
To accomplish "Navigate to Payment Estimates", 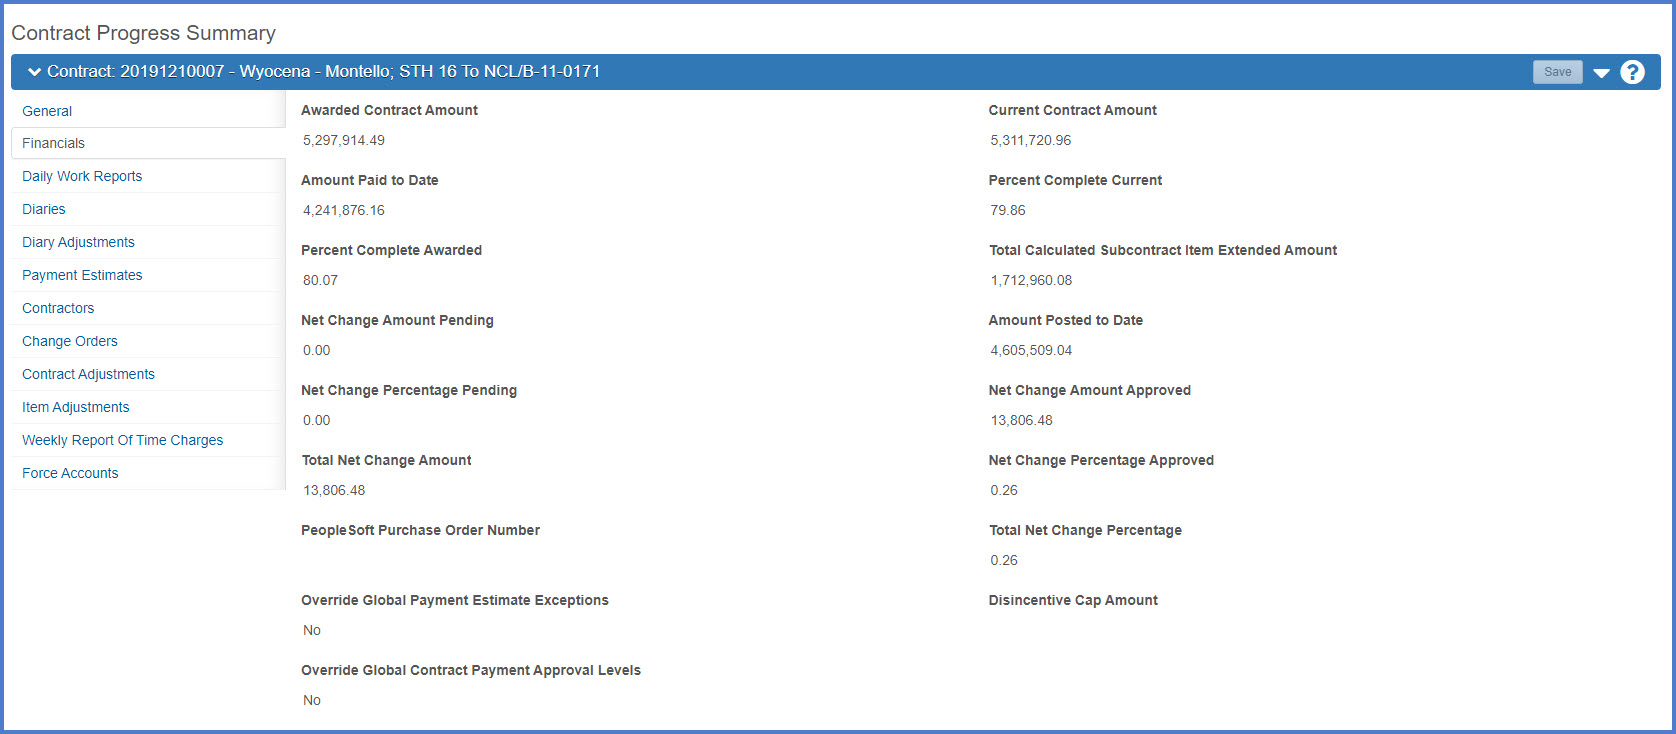I will pyautogui.click(x=82, y=275).
